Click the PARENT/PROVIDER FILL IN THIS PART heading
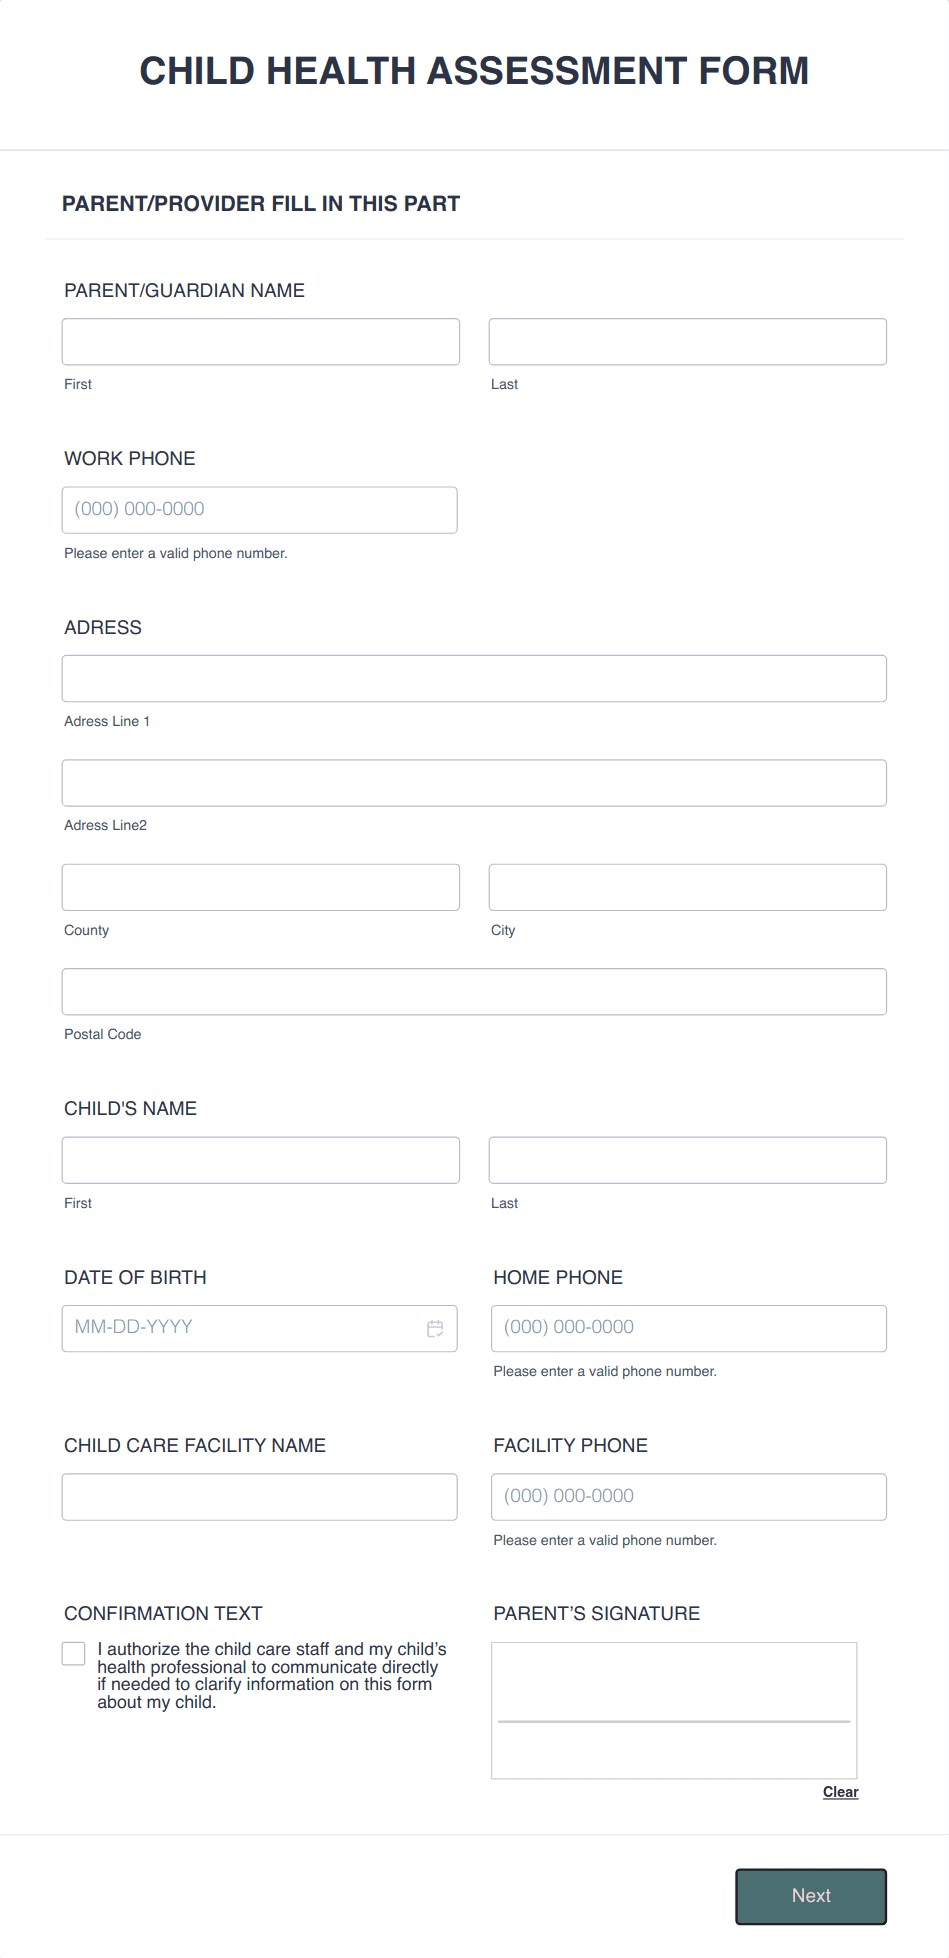This screenshot has width=949, height=1958. click(261, 203)
